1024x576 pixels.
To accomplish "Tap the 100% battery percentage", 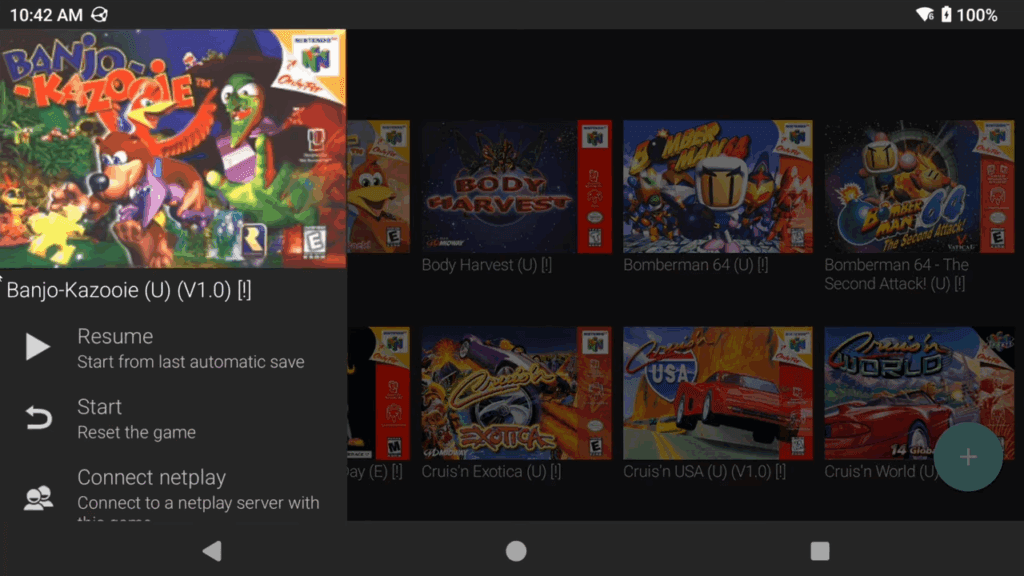I will click(977, 14).
